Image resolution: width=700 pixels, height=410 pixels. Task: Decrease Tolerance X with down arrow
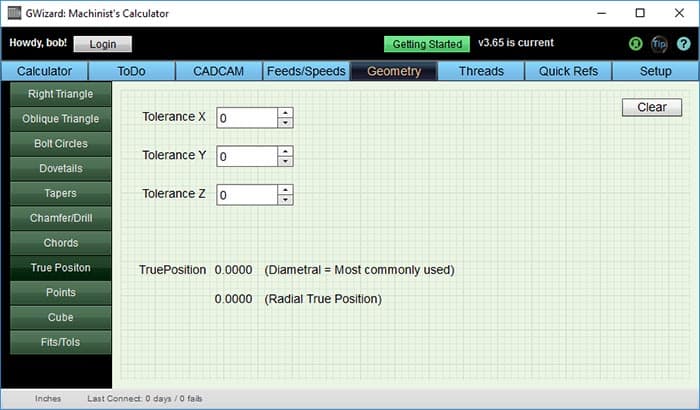pyautogui.click(x=285, y=123)
